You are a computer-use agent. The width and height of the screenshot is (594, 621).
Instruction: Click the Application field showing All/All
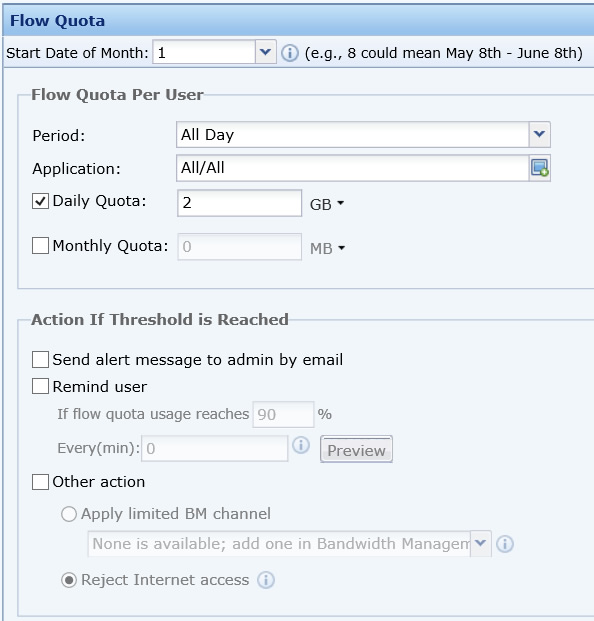coord(352,168)
